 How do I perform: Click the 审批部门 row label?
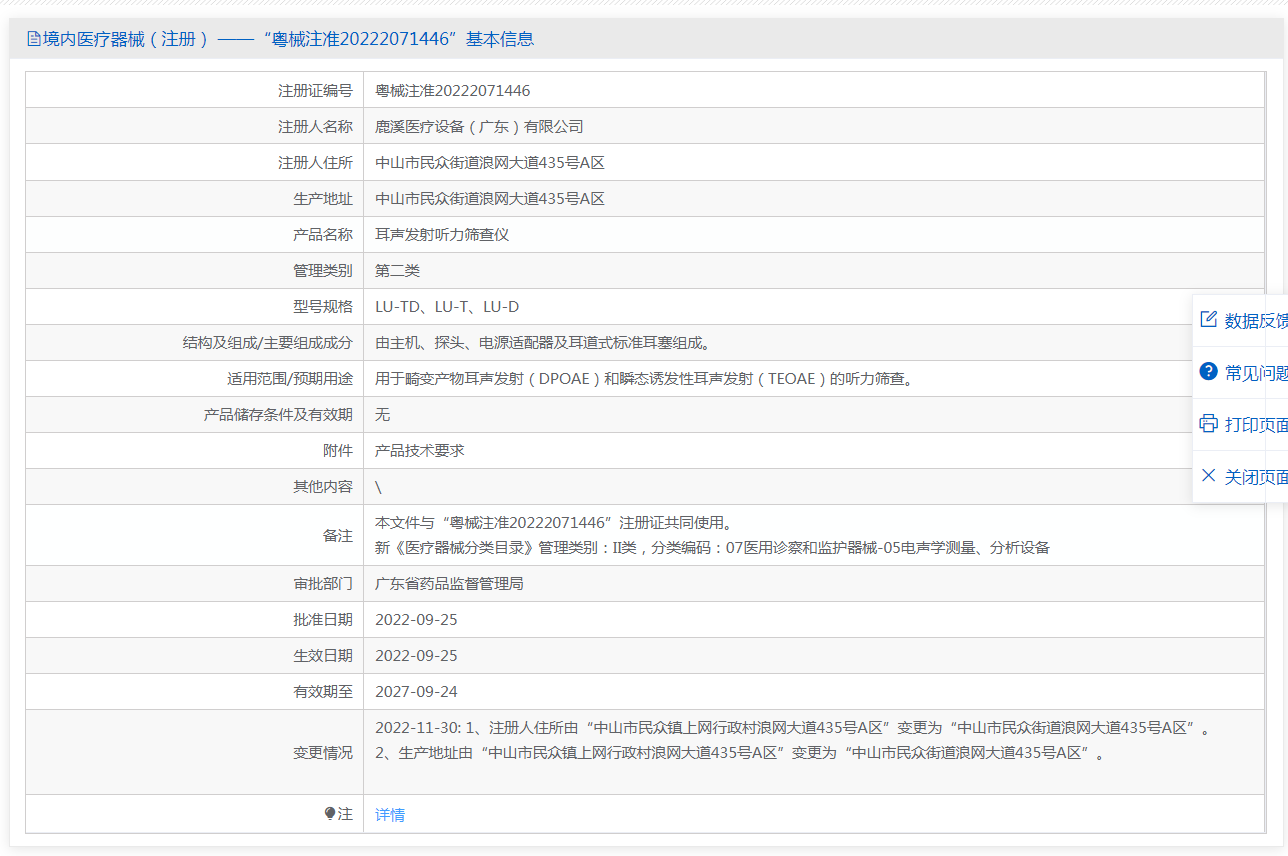323,584
